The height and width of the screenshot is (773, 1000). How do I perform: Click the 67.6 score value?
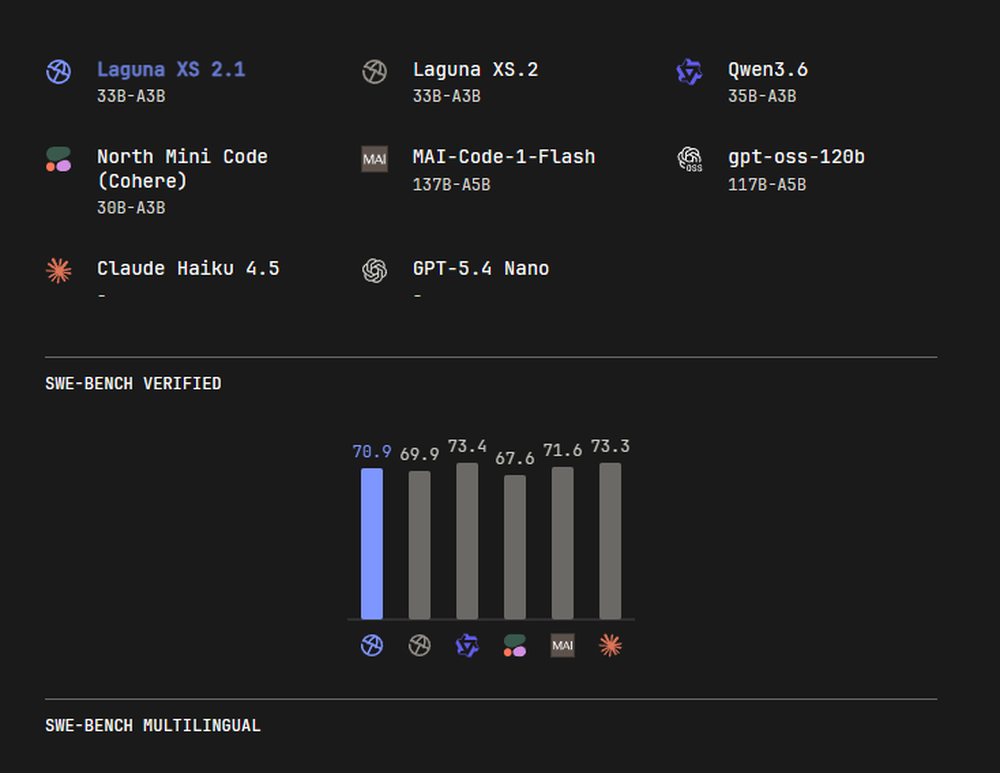[515, 458]
